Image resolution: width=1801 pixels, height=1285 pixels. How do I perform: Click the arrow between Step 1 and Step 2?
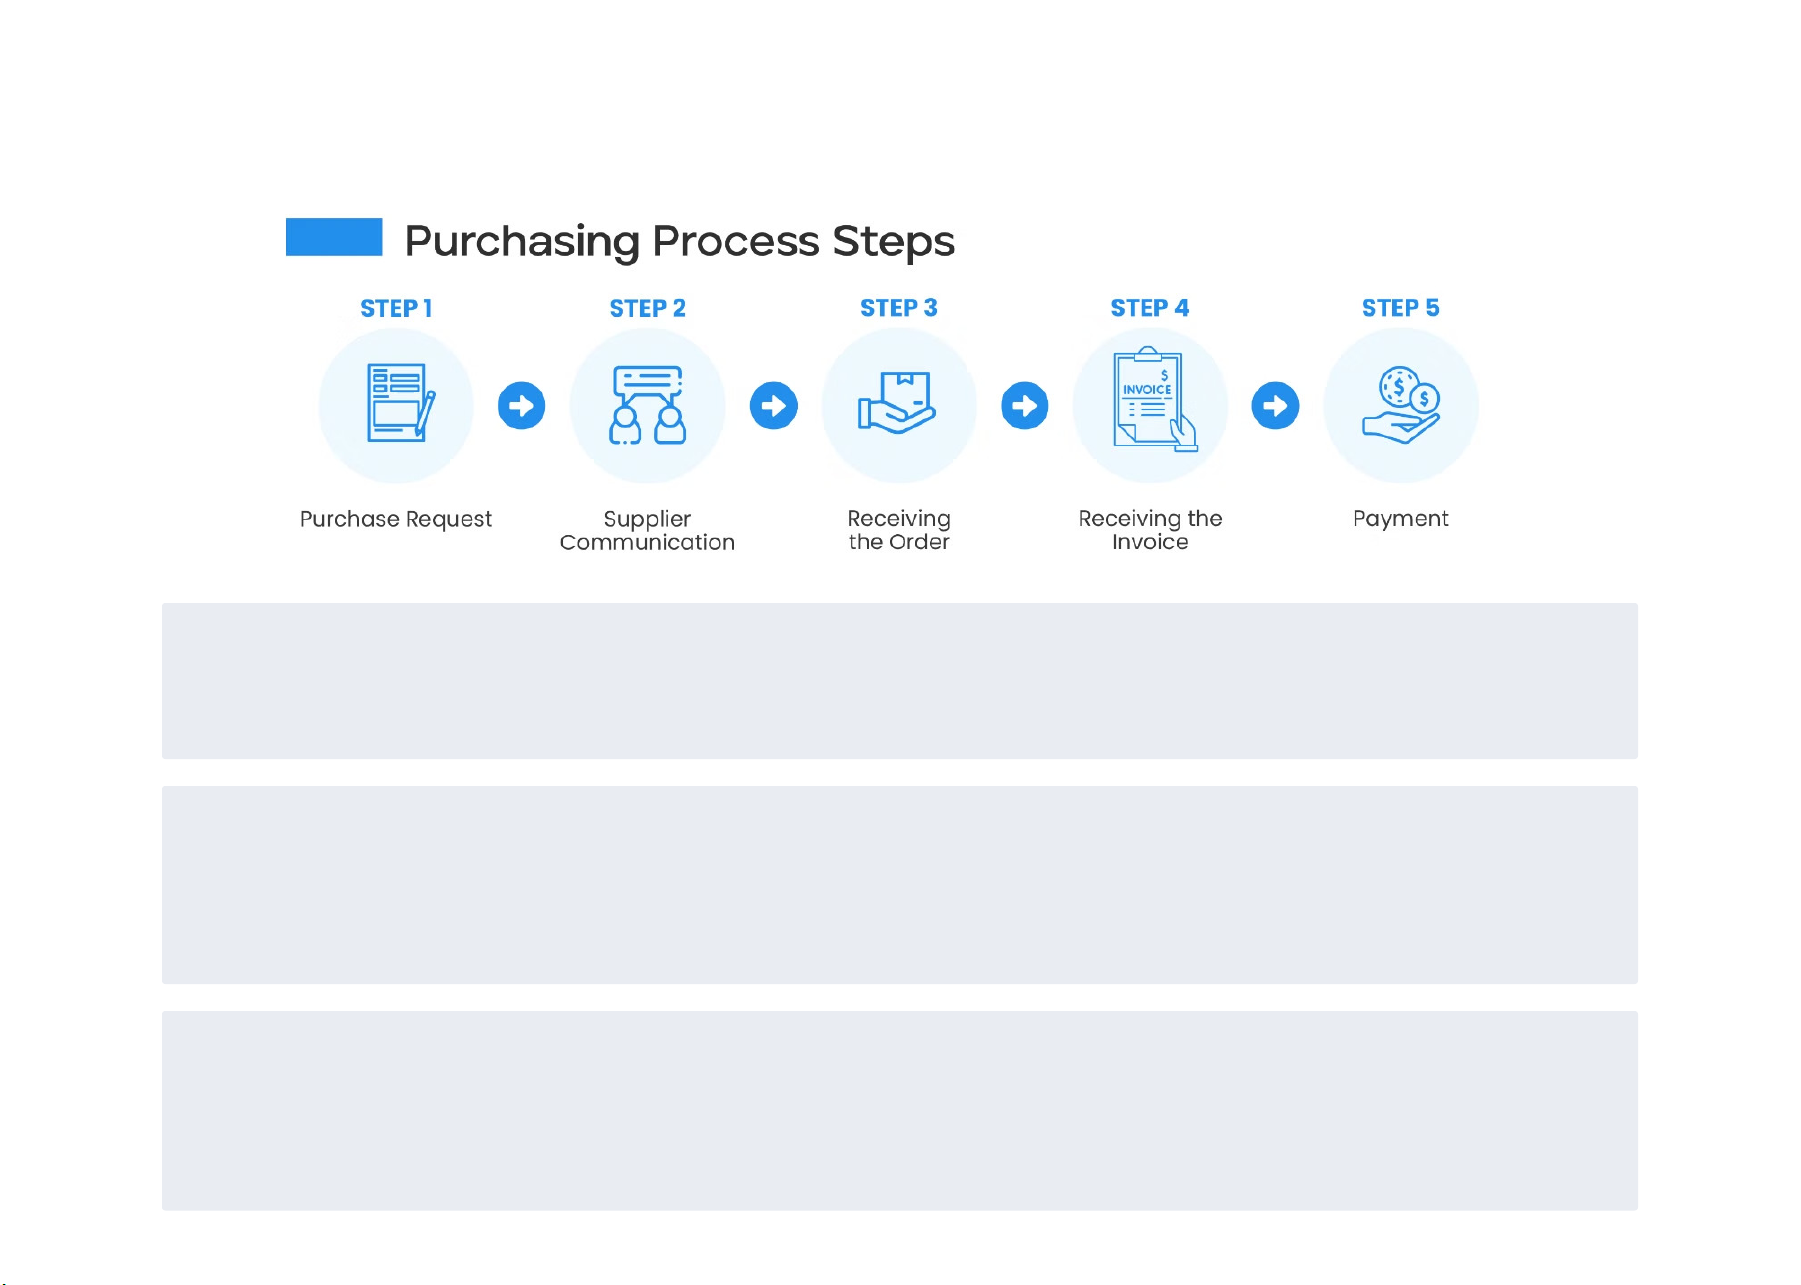point(522,406)
